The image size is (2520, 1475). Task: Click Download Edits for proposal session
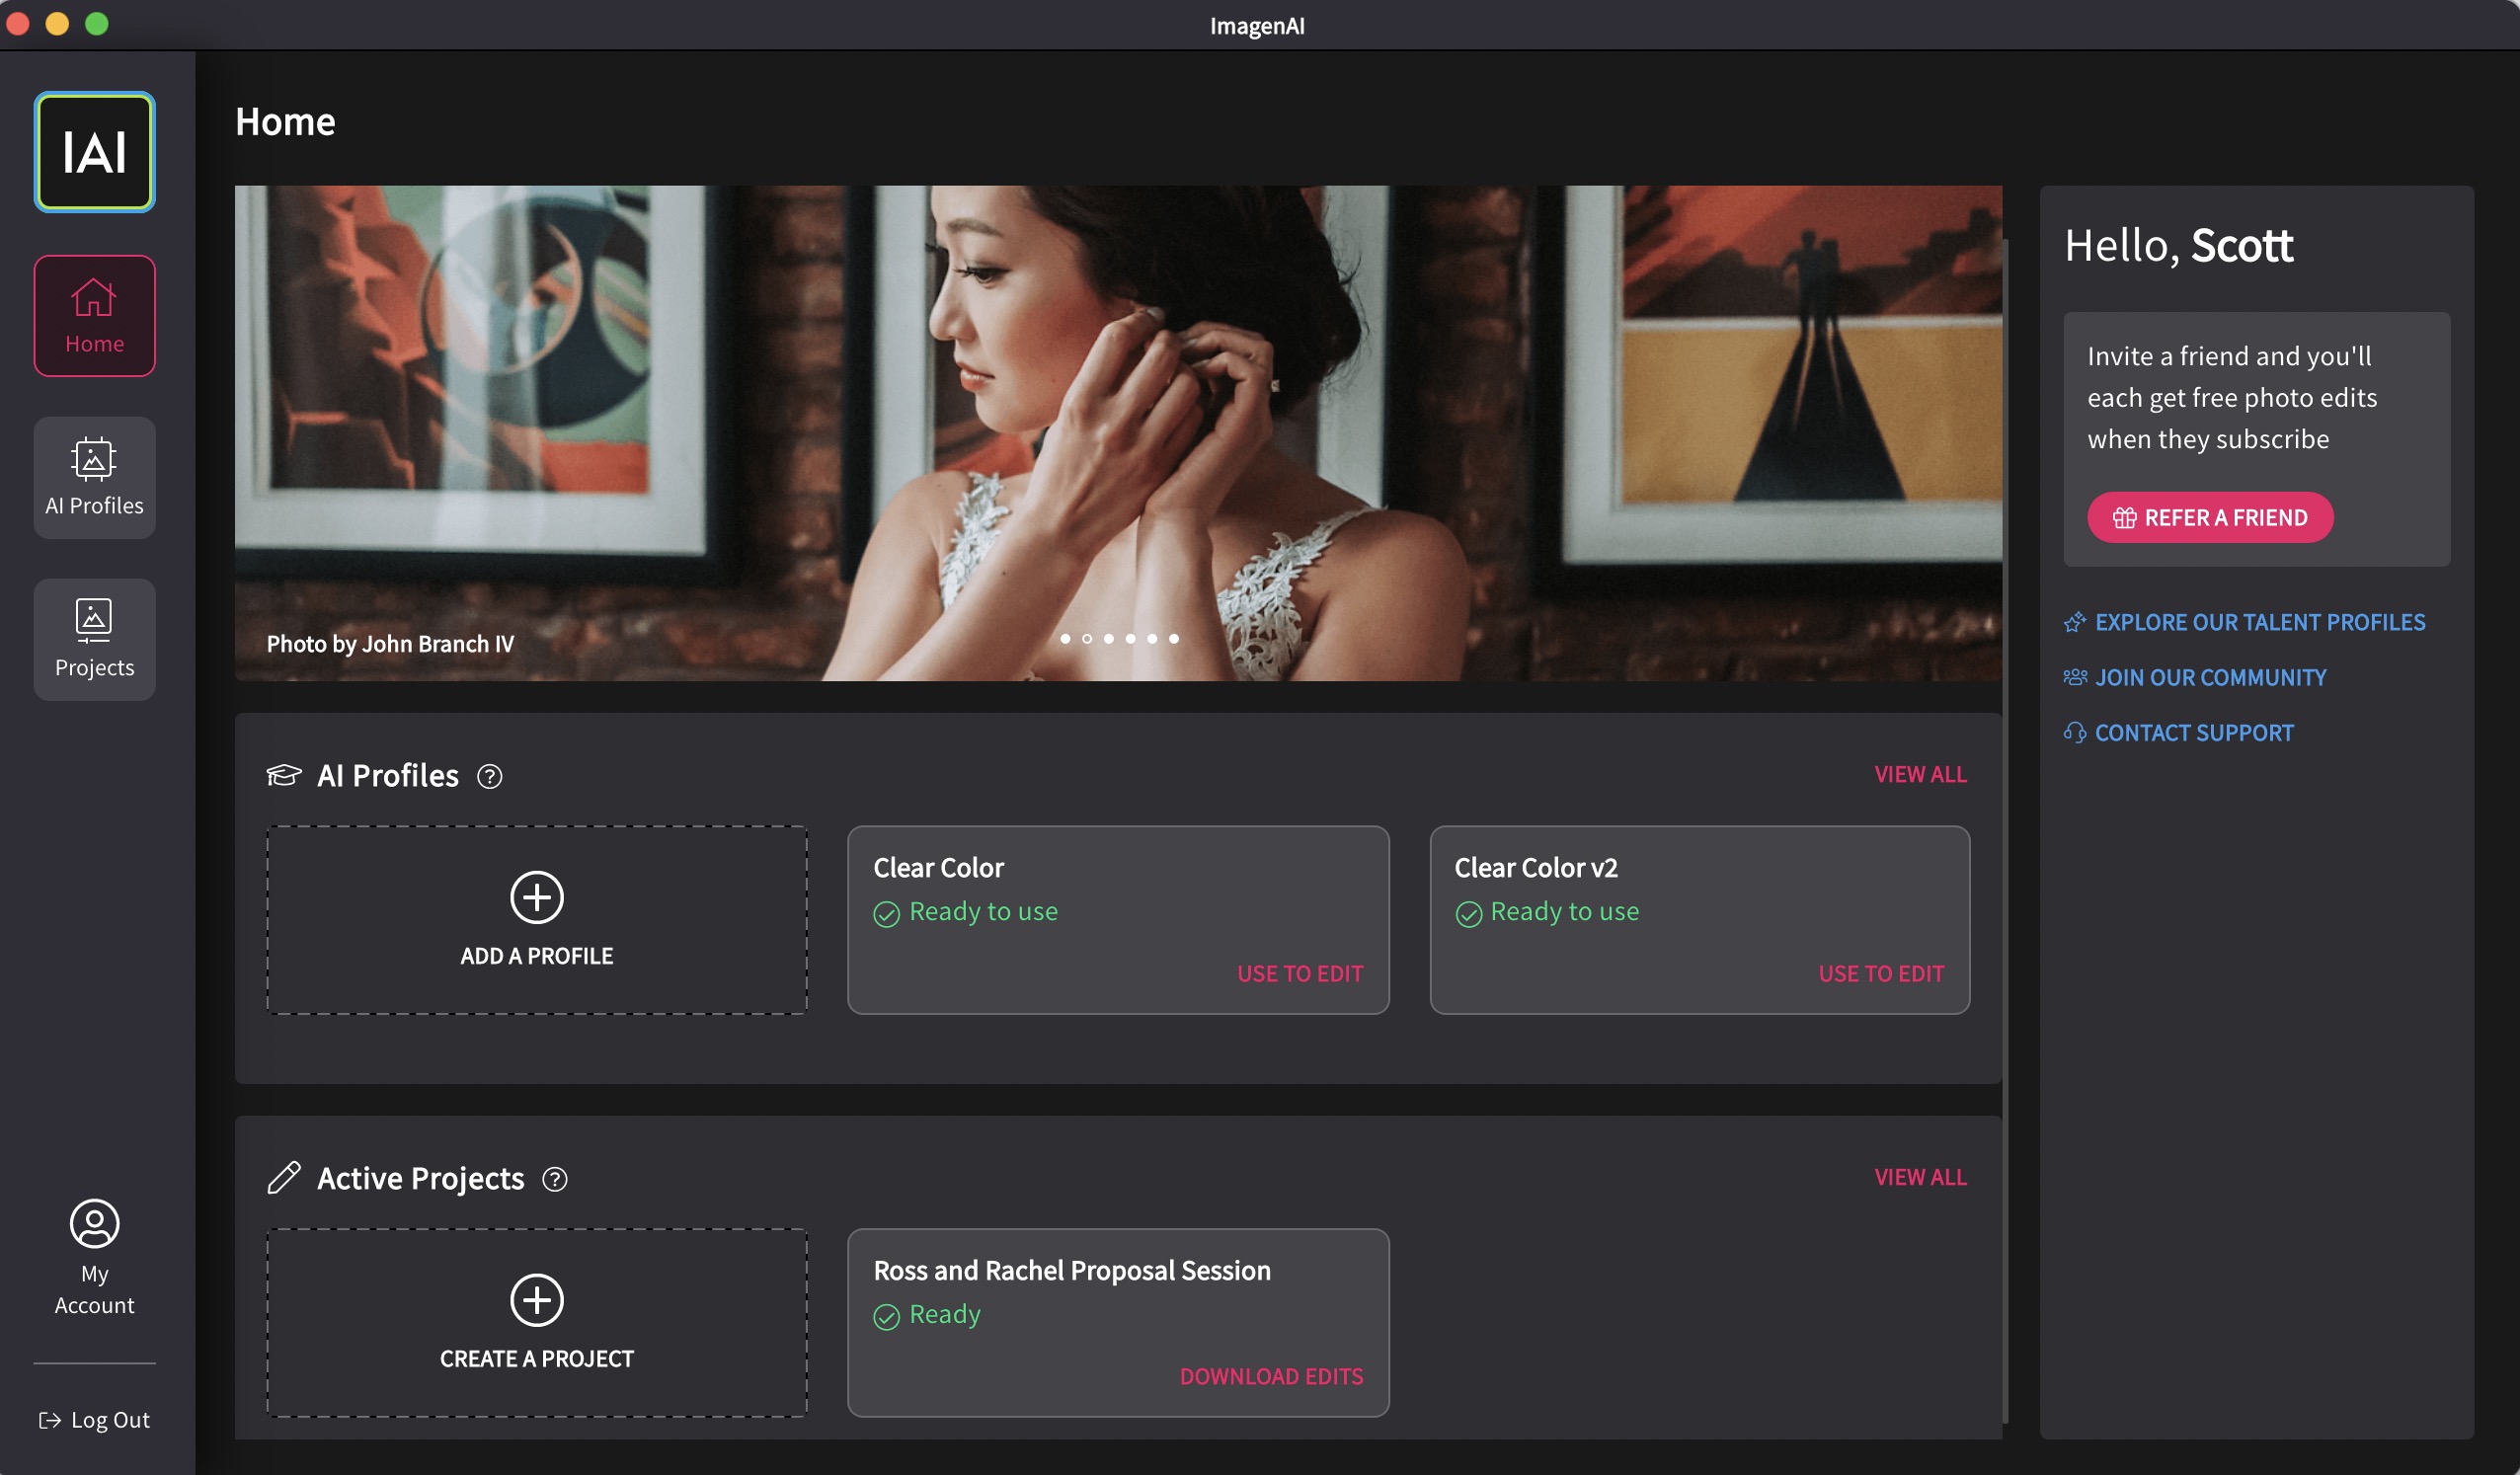click(1272, 1375)
